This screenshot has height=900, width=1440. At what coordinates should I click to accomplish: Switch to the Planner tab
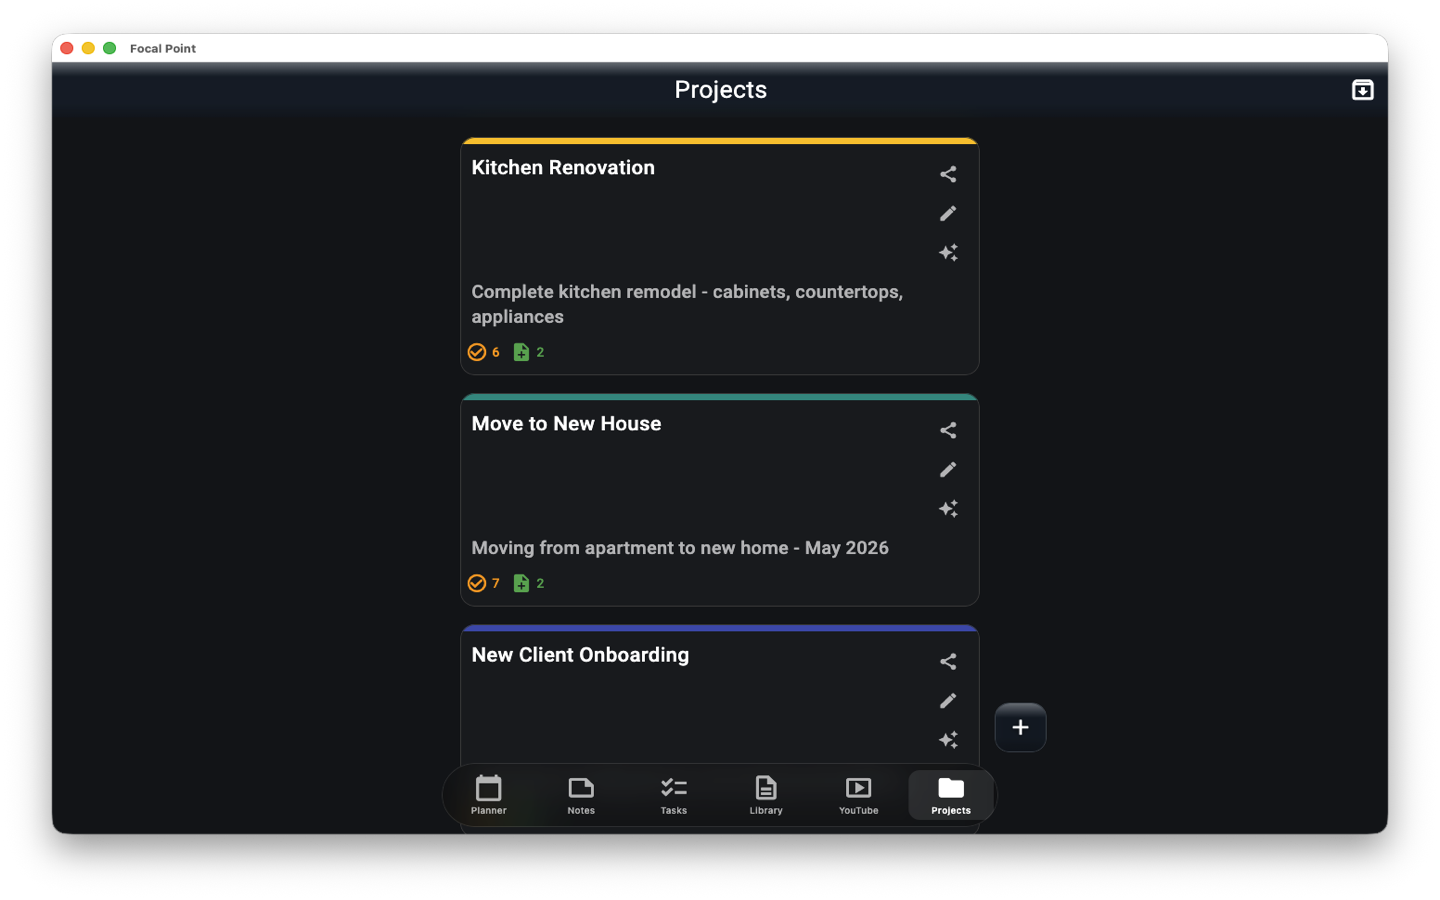coord(488,795)
